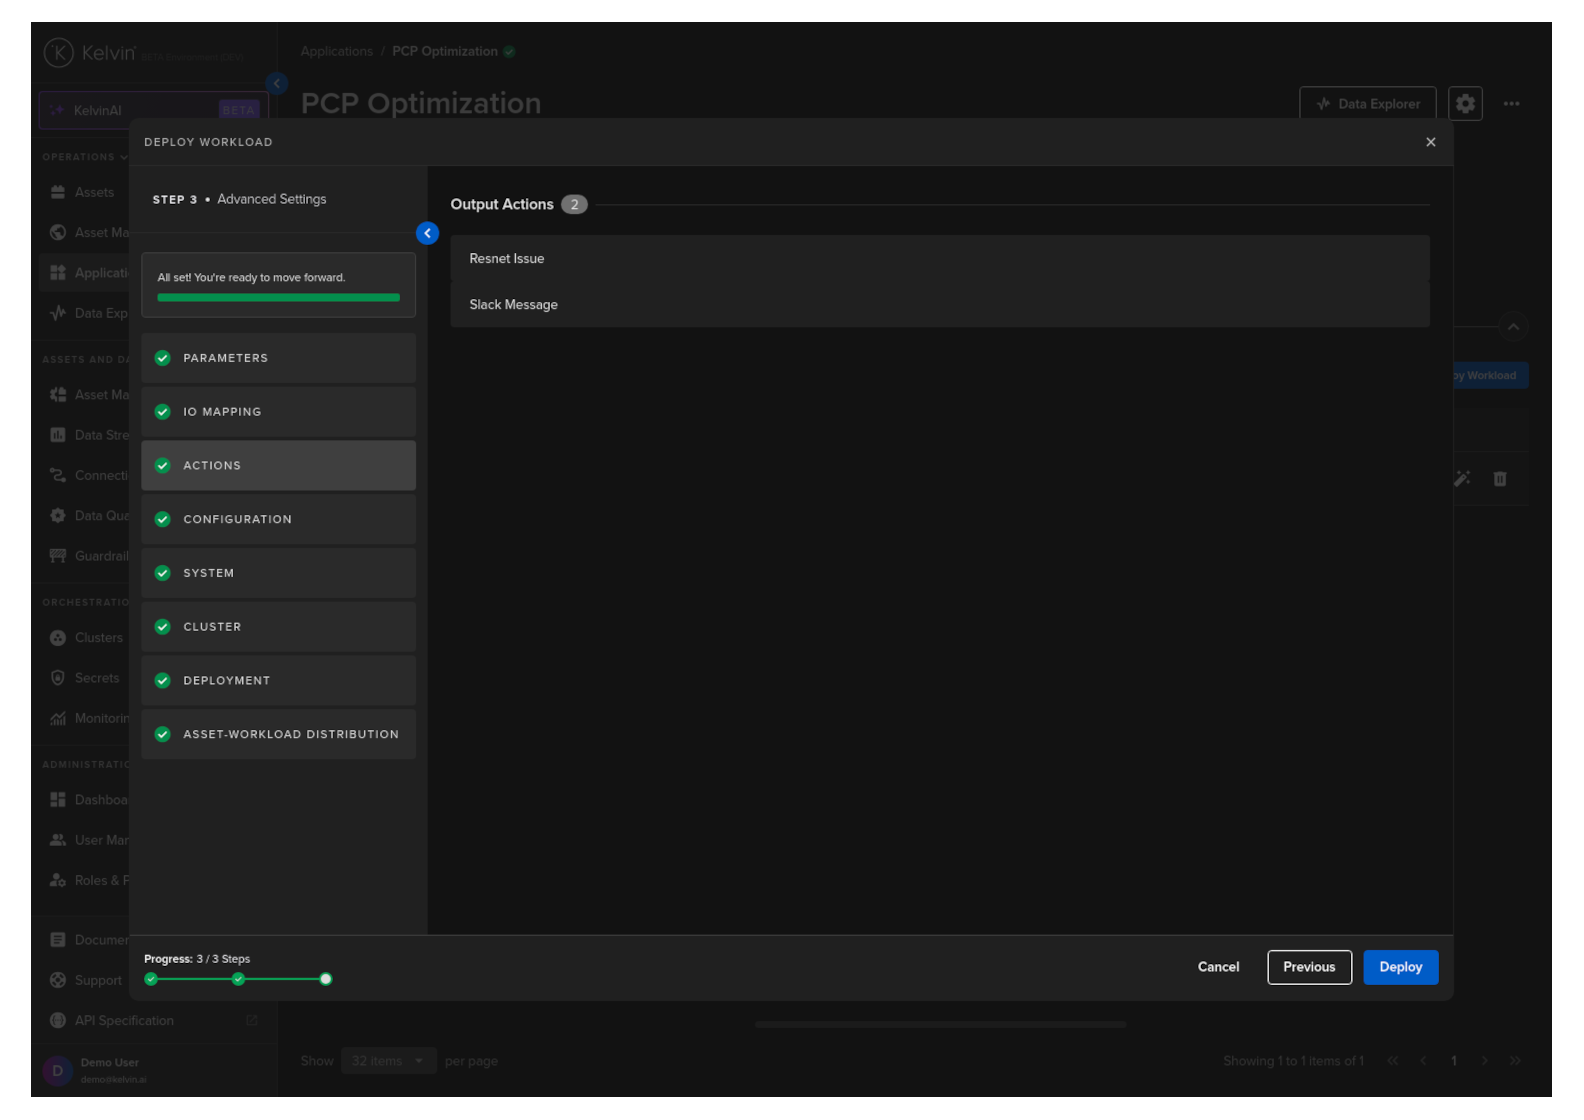Image resolution: width=1584 pixels, height=1120 pixels.
Task: Click Applications in the breadcrumb
Action: [x=336, y=51]
